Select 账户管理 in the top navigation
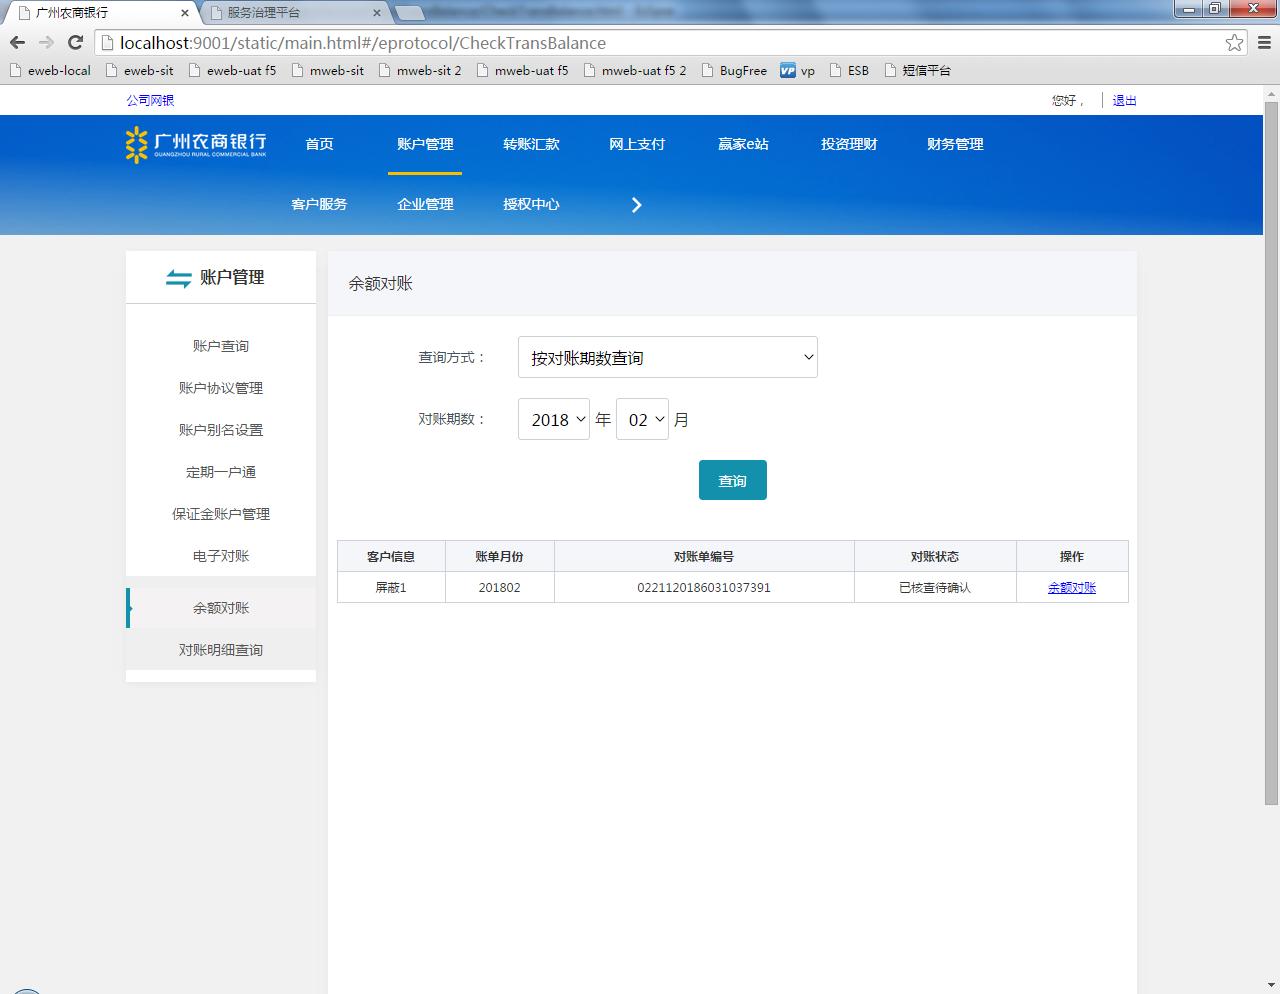Image resolution: width=1280 pixels, height=994 pixels. (x=425, y=144)
